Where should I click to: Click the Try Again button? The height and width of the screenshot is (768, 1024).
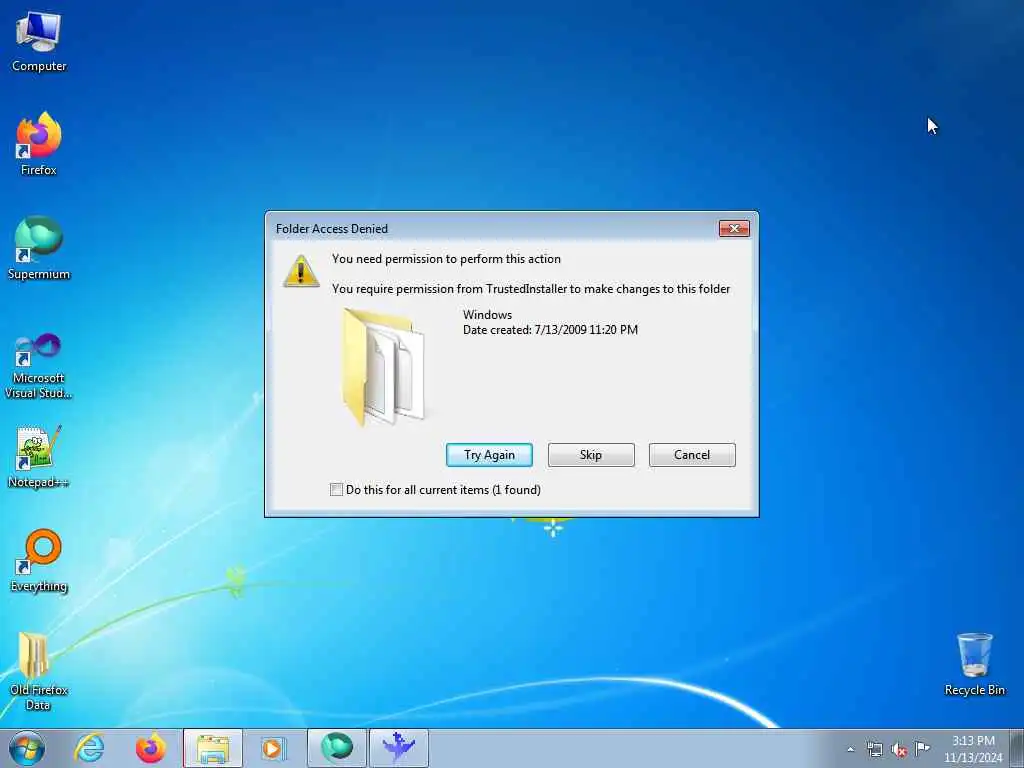pyautogui.click(x=489, y=455)
